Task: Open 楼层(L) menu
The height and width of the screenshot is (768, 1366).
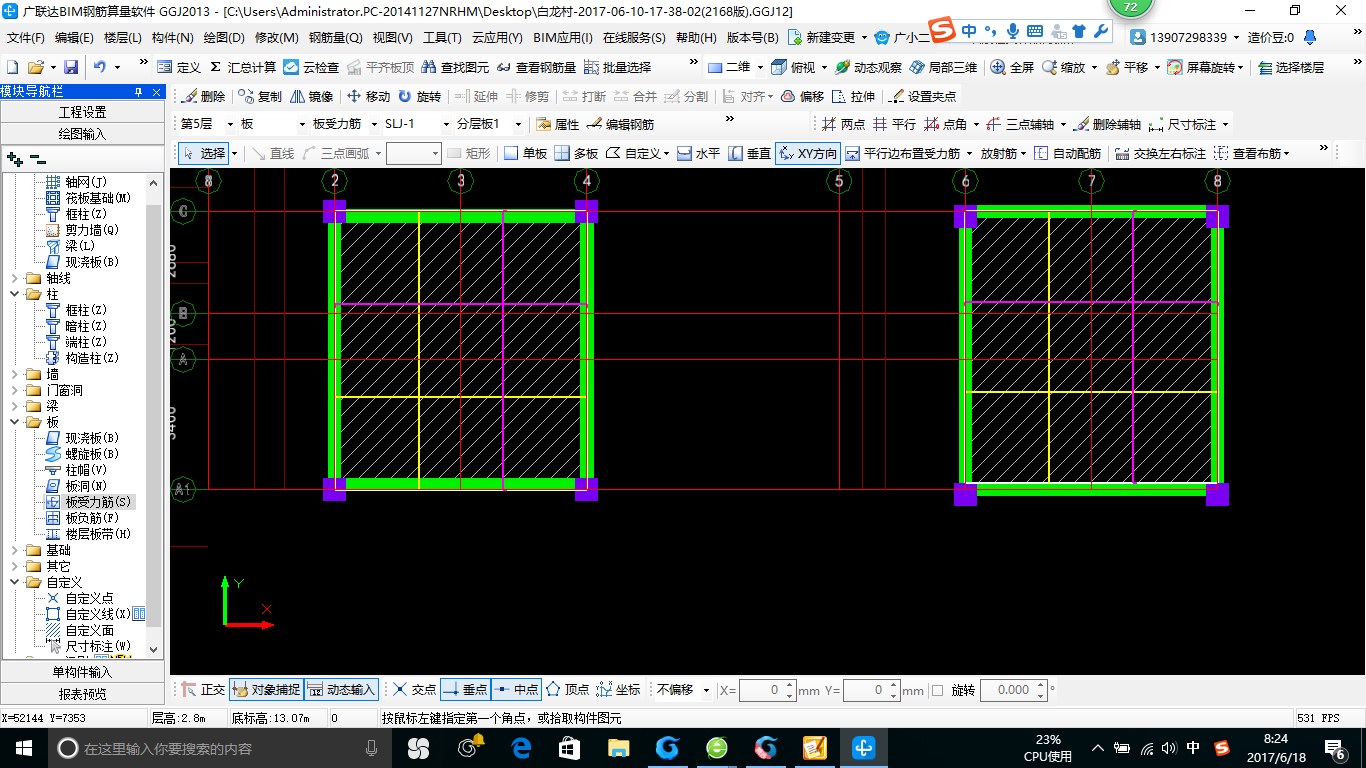Action: pos(123,38)
